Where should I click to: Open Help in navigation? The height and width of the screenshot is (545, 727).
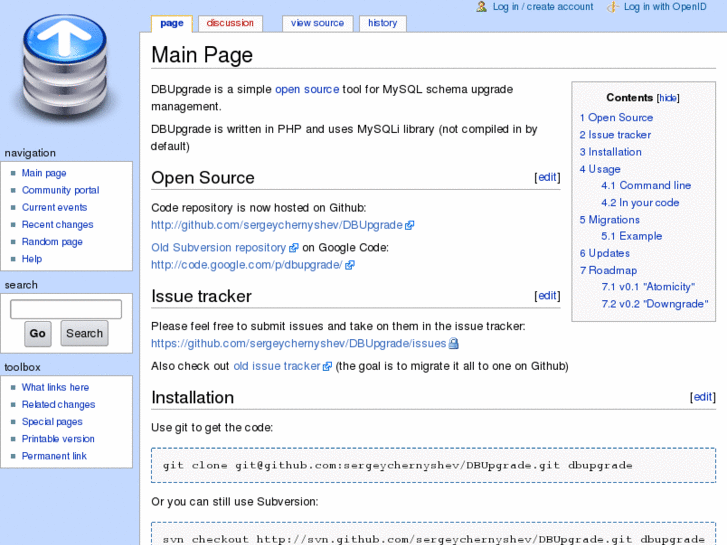pyautogui.click(x=32, y=259)
